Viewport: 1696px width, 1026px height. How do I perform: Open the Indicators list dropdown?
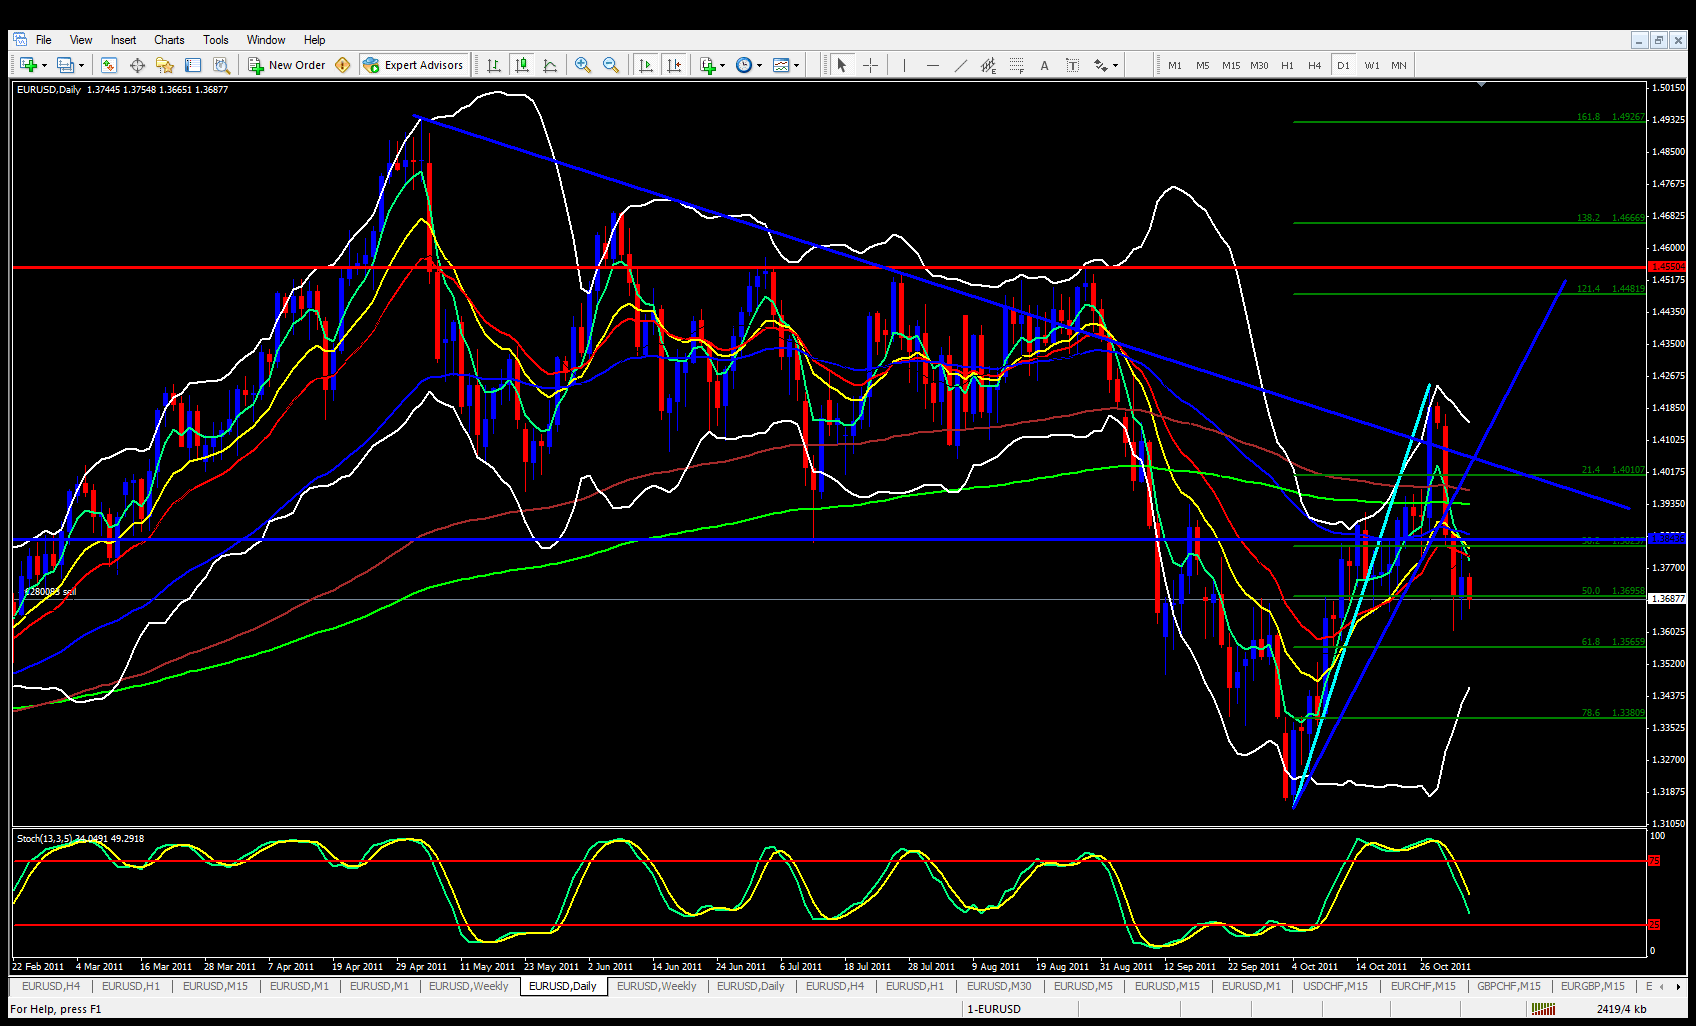[x=712, y=65]
